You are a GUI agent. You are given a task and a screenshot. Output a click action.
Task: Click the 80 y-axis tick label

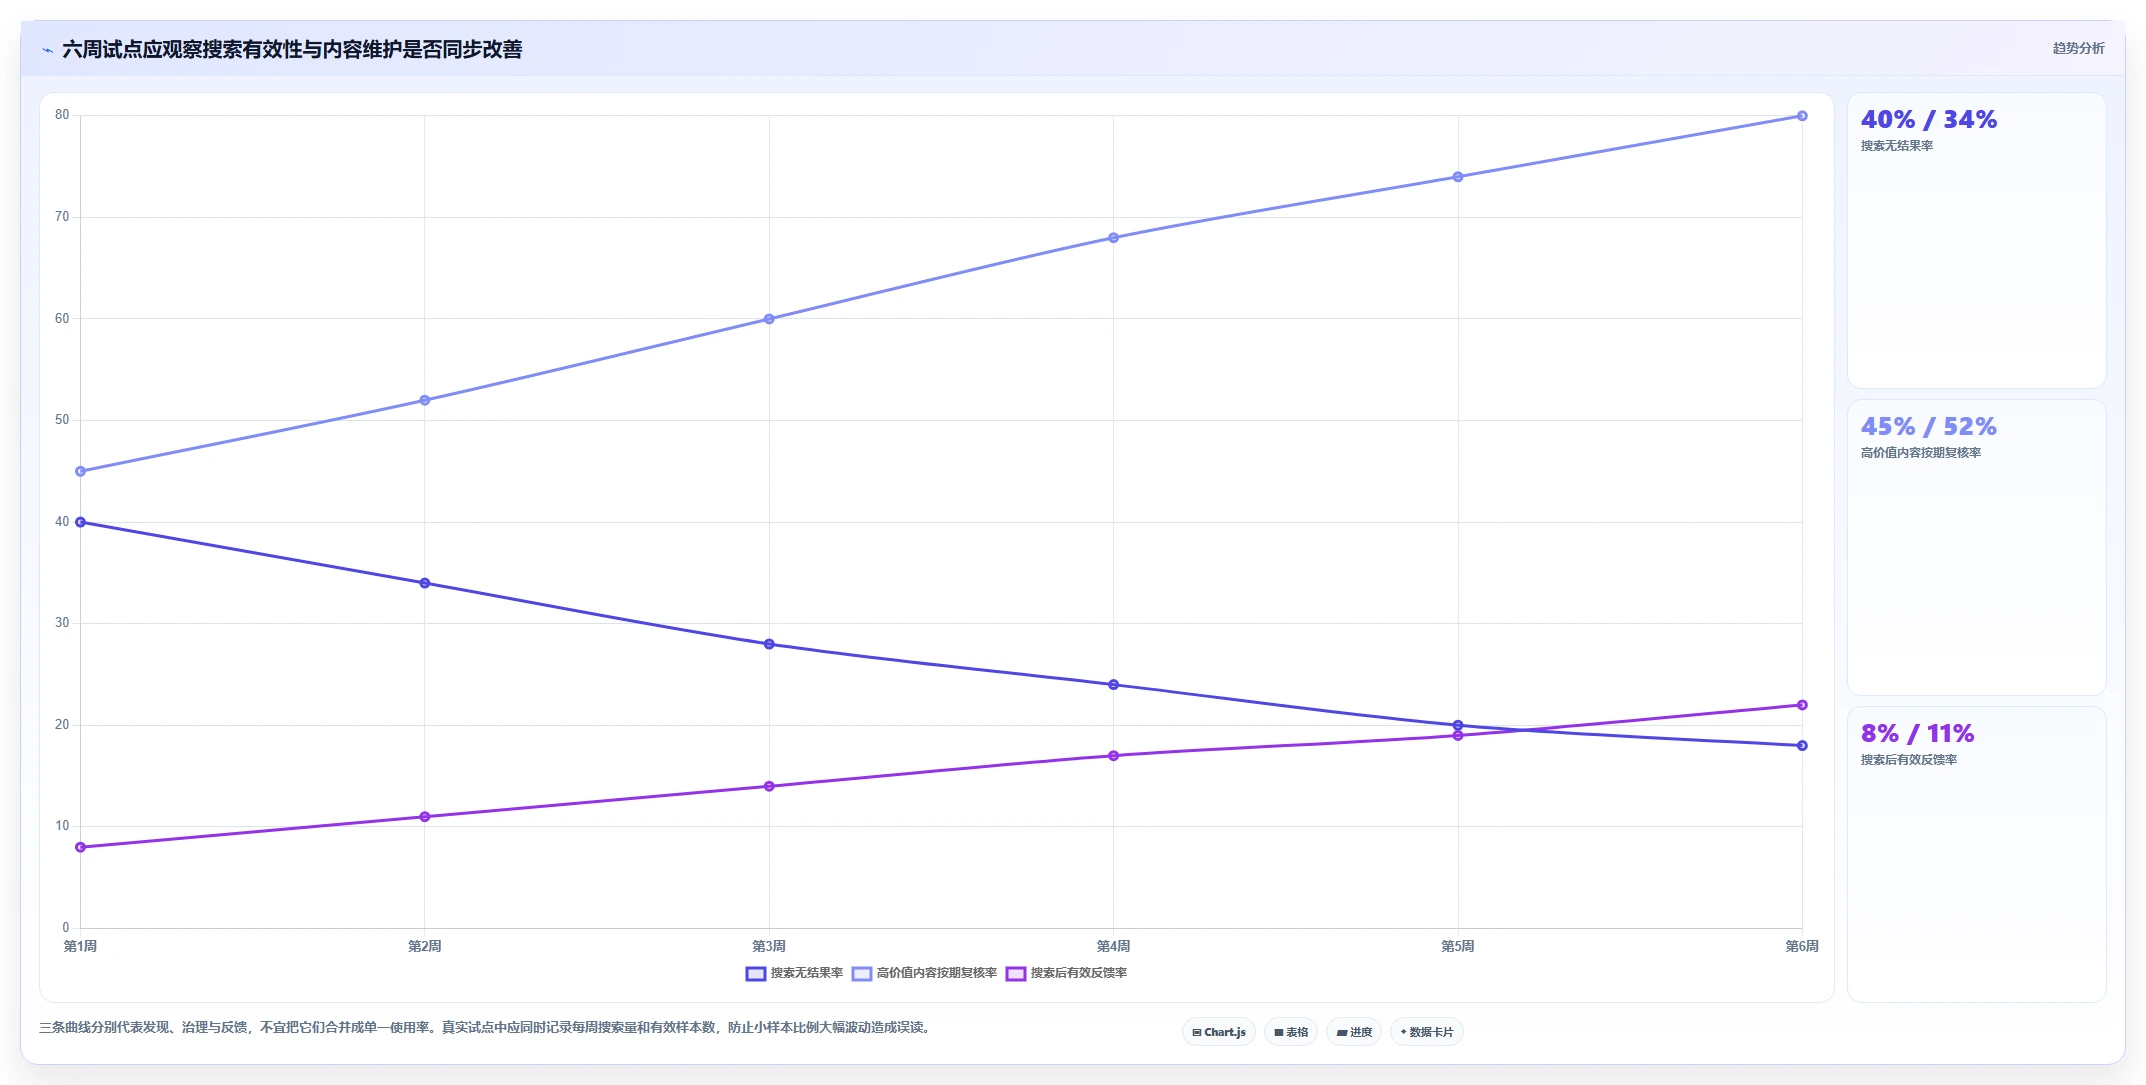(x=62, y=115)
